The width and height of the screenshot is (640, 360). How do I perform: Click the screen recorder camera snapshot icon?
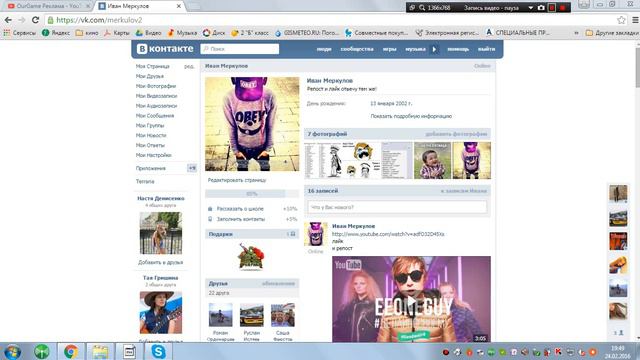click(x=541, y=7)
